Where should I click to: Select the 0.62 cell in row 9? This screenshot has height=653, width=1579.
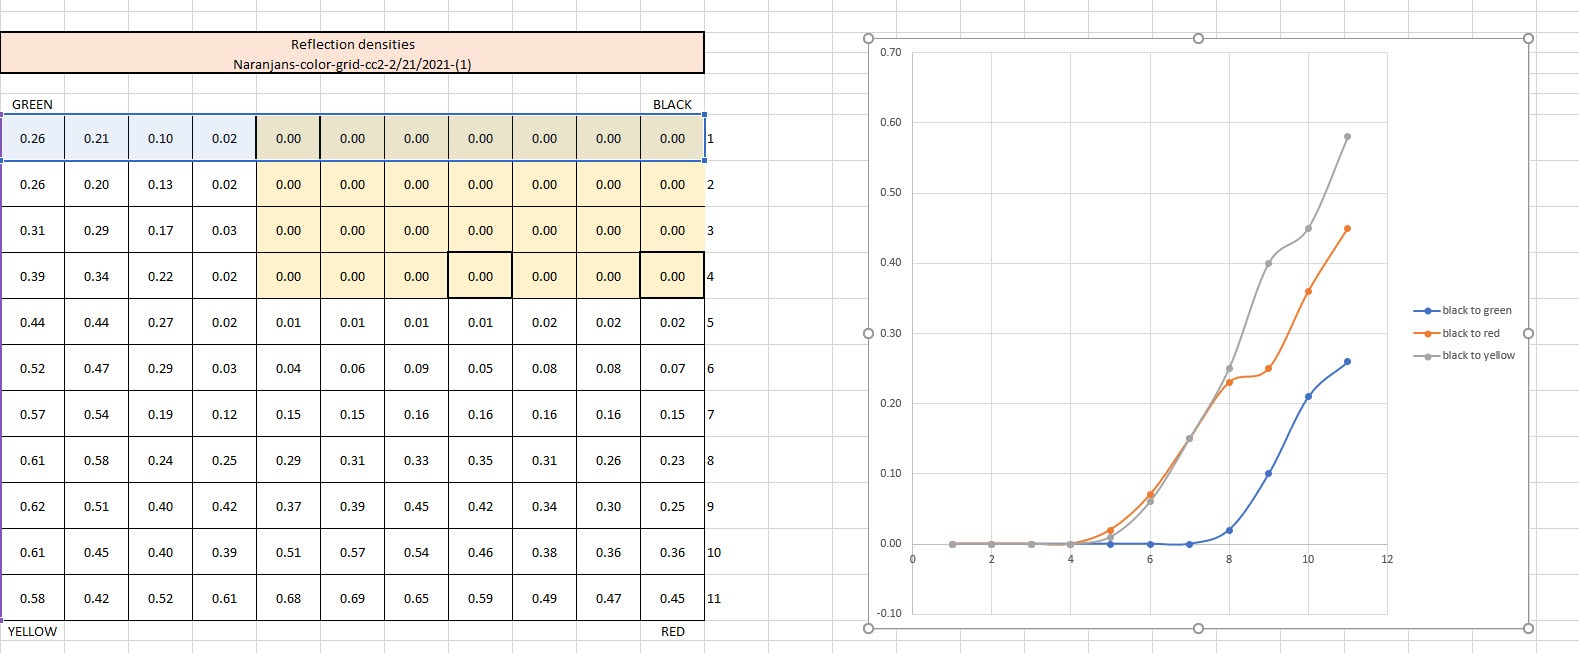32,506
